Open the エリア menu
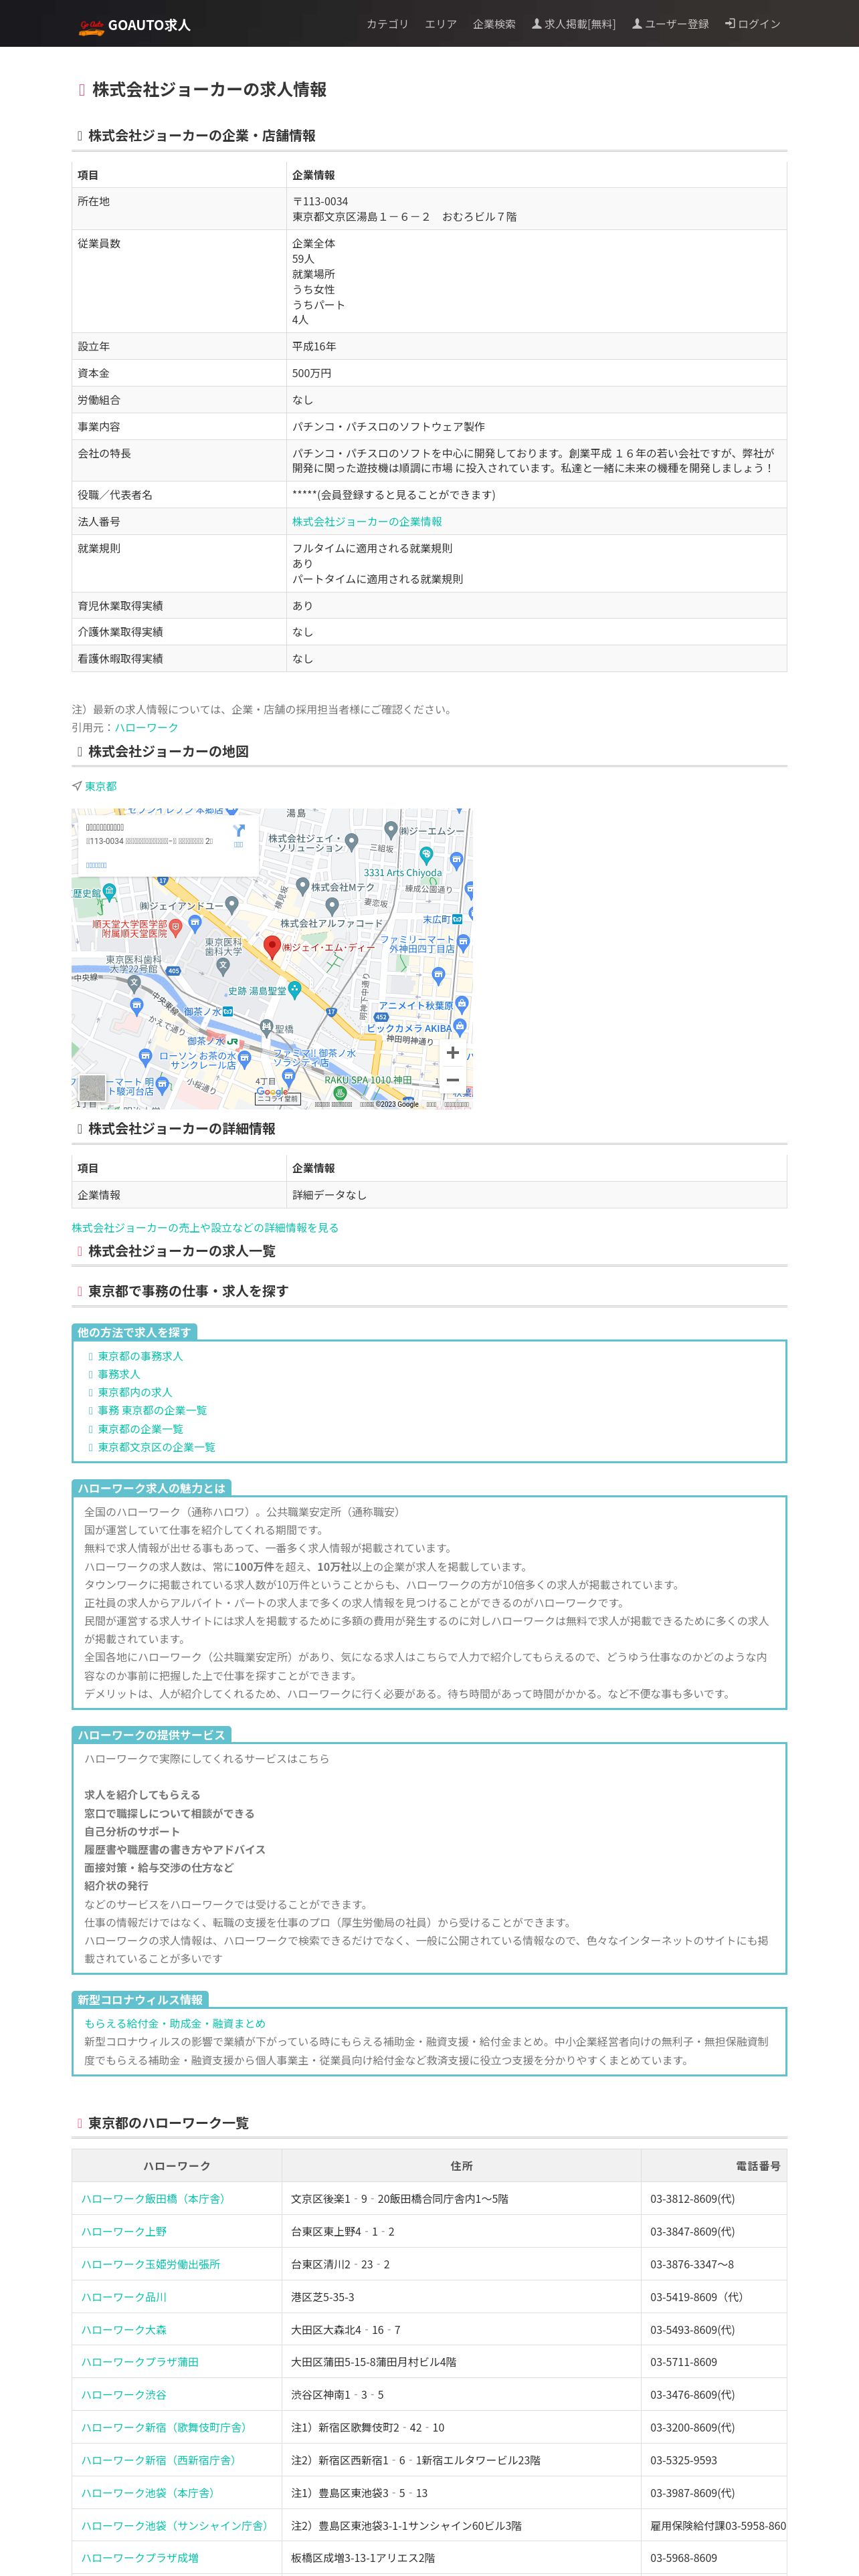859x2576 pixels. pos(440,24)
